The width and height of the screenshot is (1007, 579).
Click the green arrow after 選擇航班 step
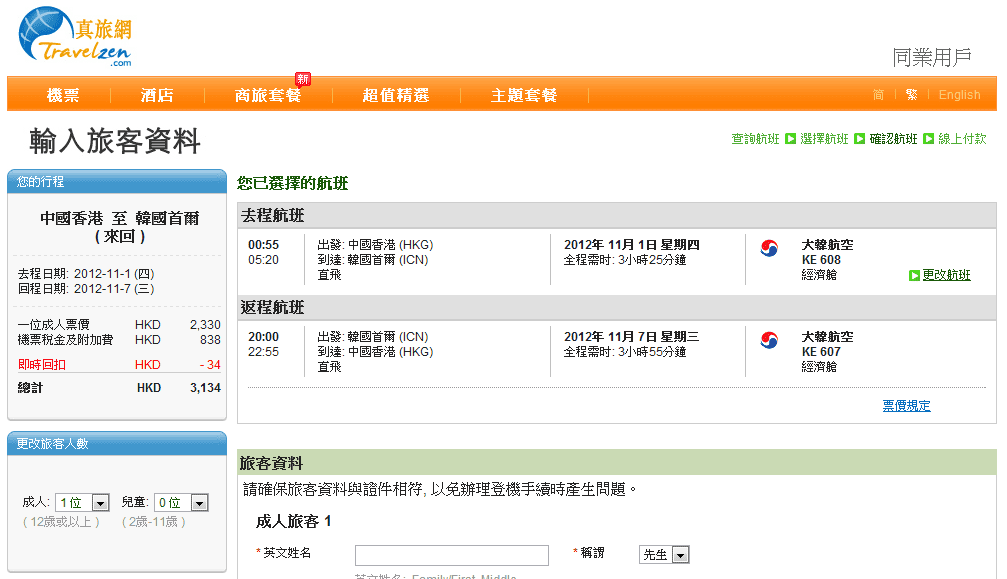(859, 139)
